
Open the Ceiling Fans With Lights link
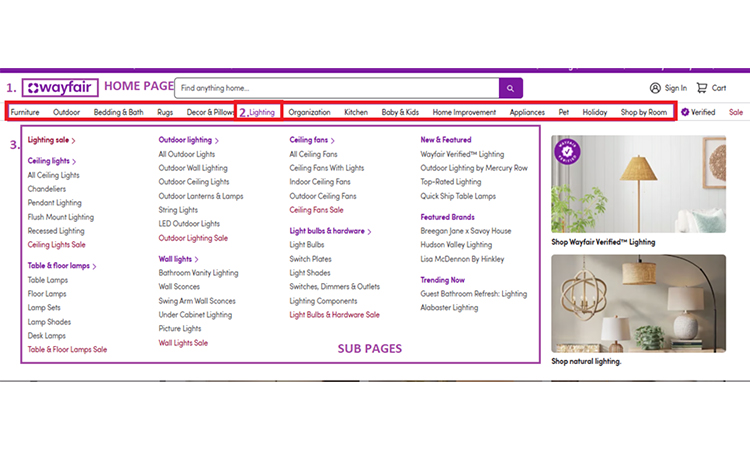pyautogui.click(x=327, y=168)
